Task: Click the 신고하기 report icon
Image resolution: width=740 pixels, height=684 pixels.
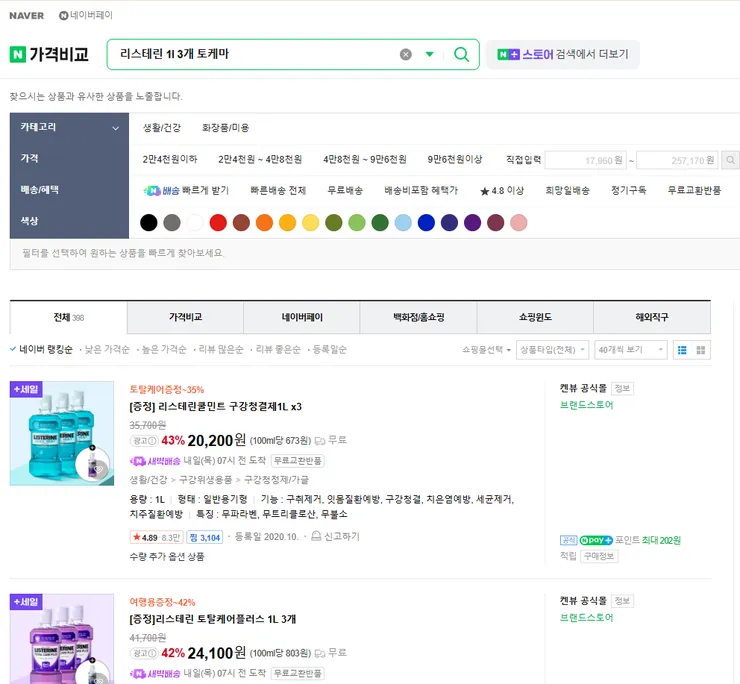Action: [316, 536]
